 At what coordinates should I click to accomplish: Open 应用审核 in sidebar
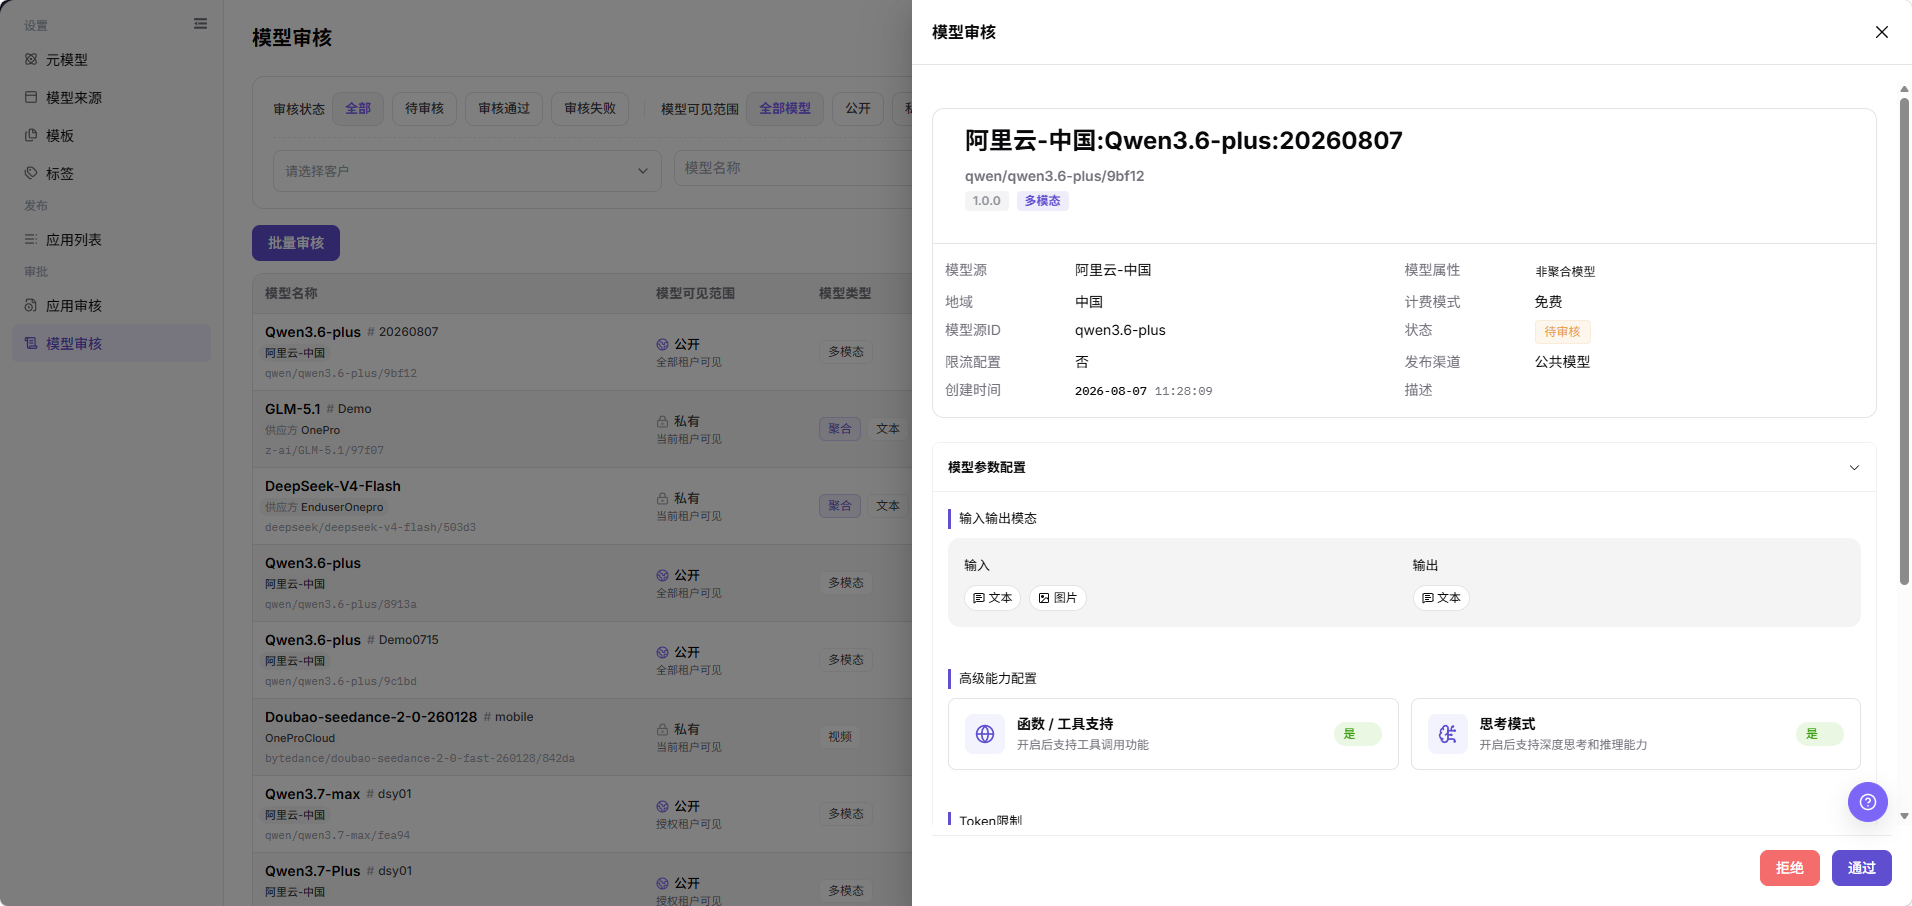tap(111, 306)
